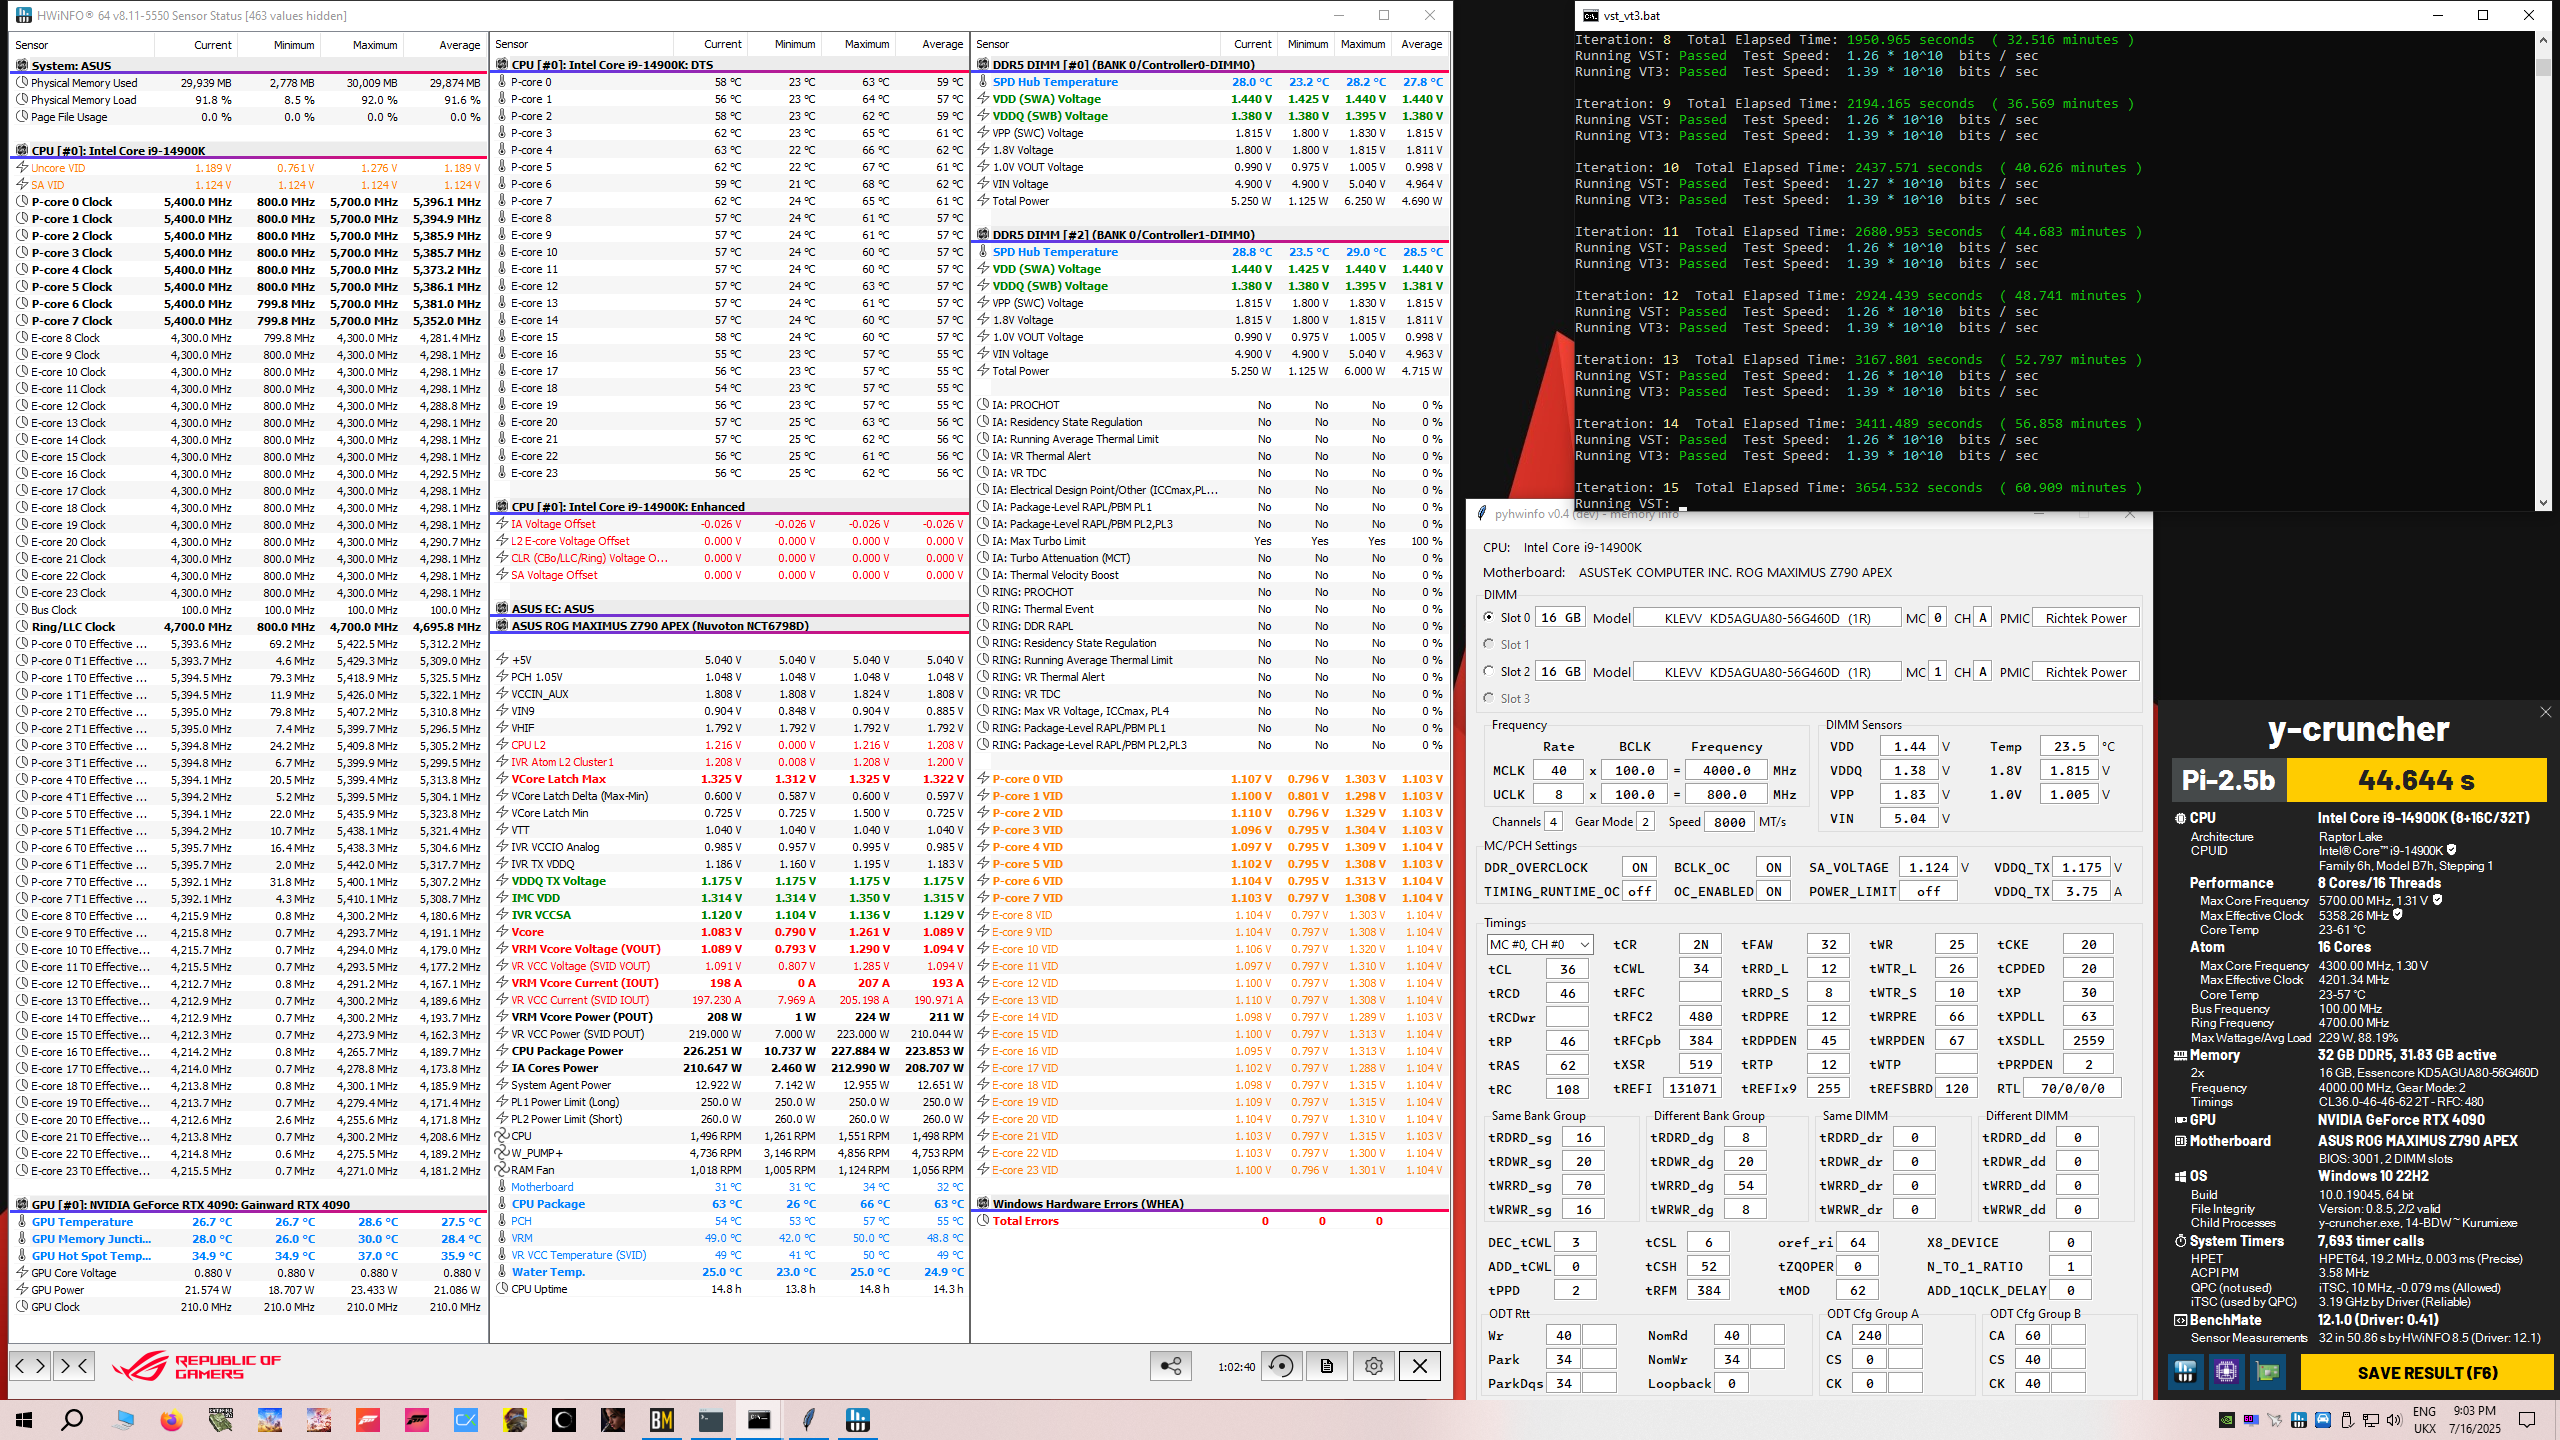Select Slot 2 radio button in pyhwinfo

(x=1489, y=672)
